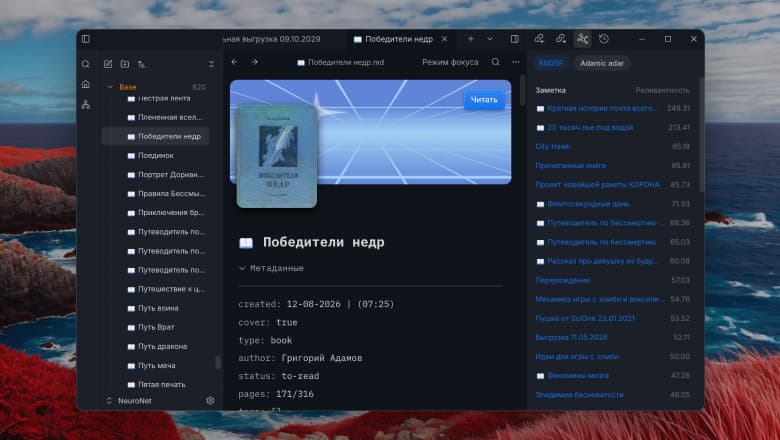Select the BM25F algorithm tab

[551, 63]
